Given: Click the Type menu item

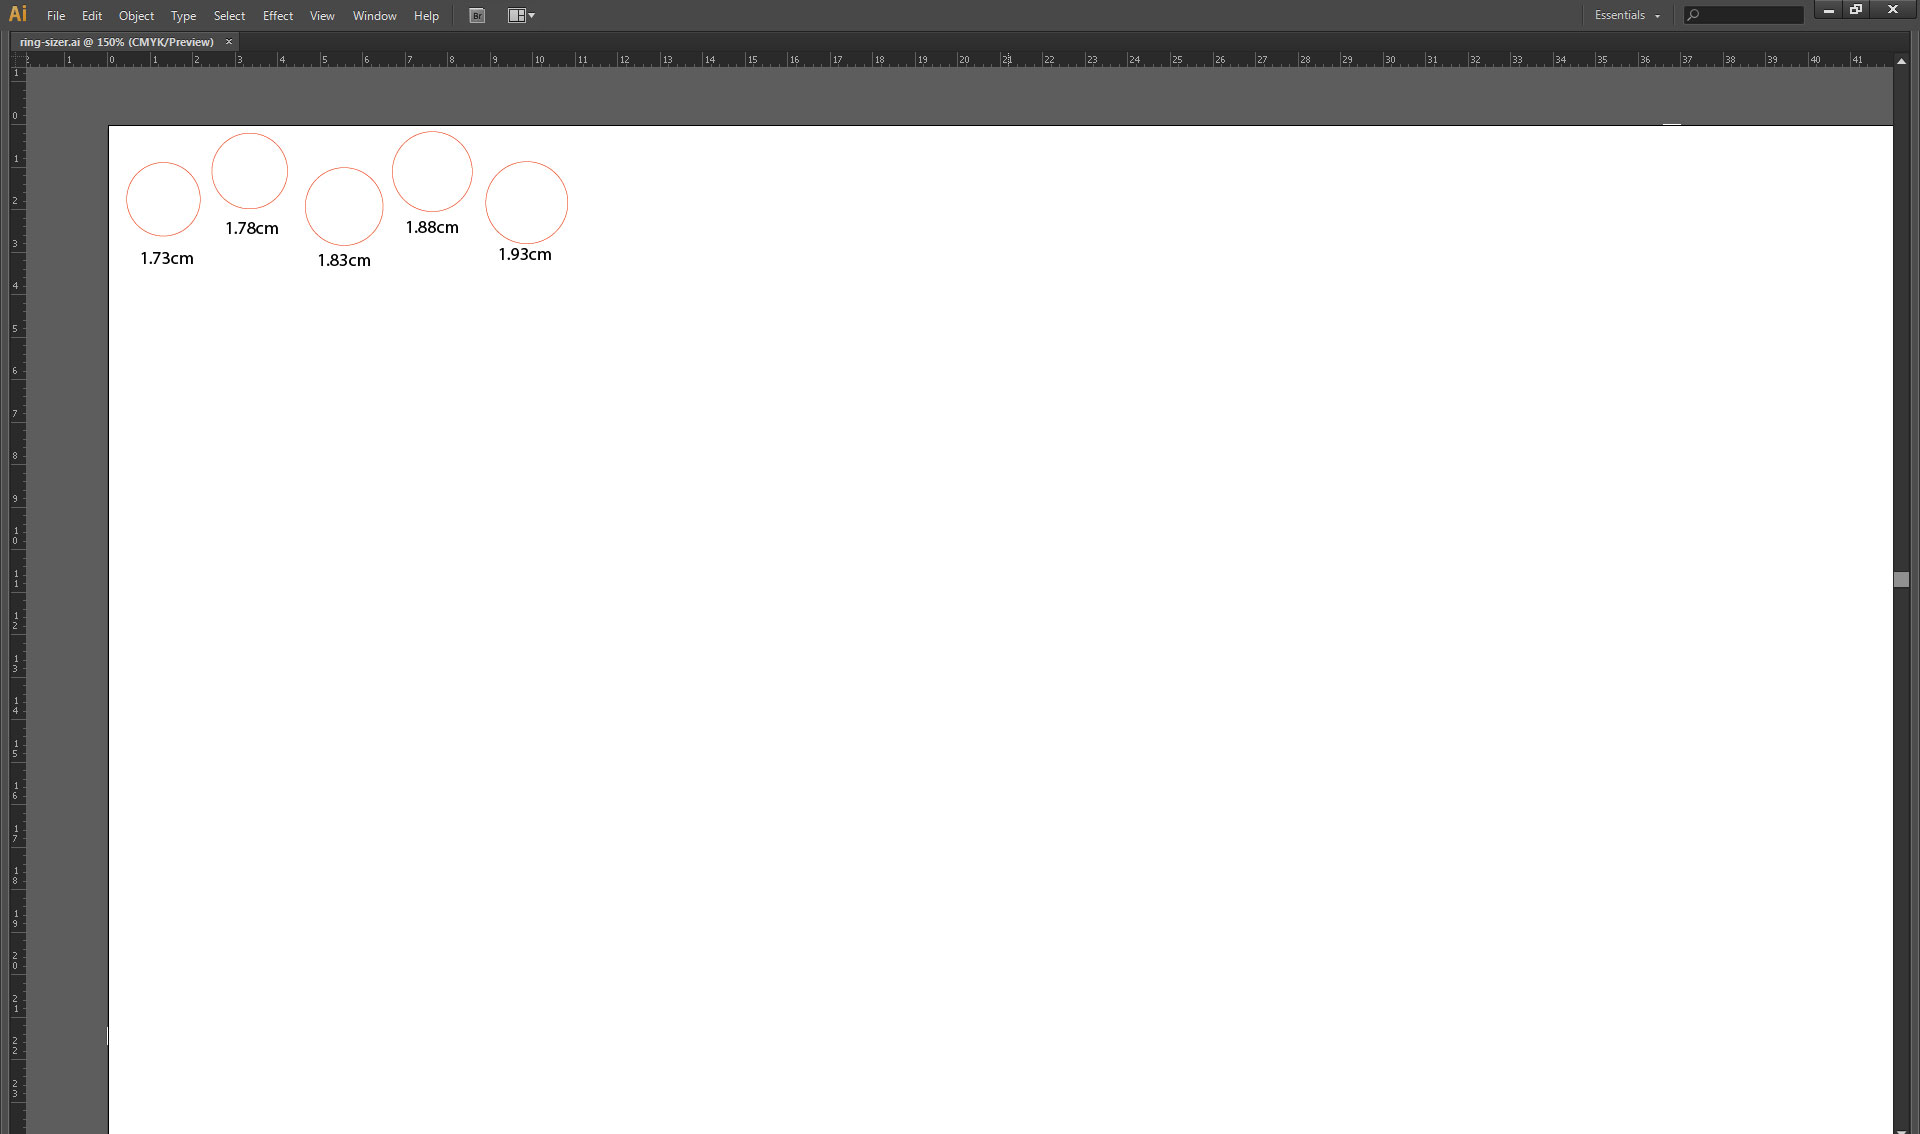Looking at the screenshot, I should (x=182, y=15).
